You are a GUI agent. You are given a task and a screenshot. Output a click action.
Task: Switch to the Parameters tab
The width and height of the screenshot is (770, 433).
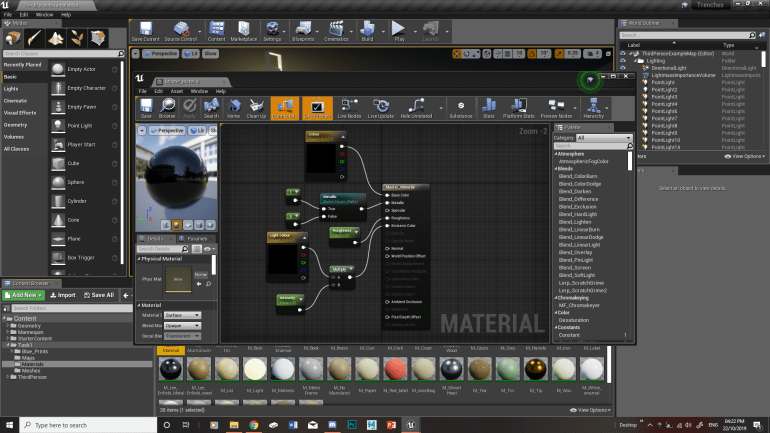click(x=196, y=239)
